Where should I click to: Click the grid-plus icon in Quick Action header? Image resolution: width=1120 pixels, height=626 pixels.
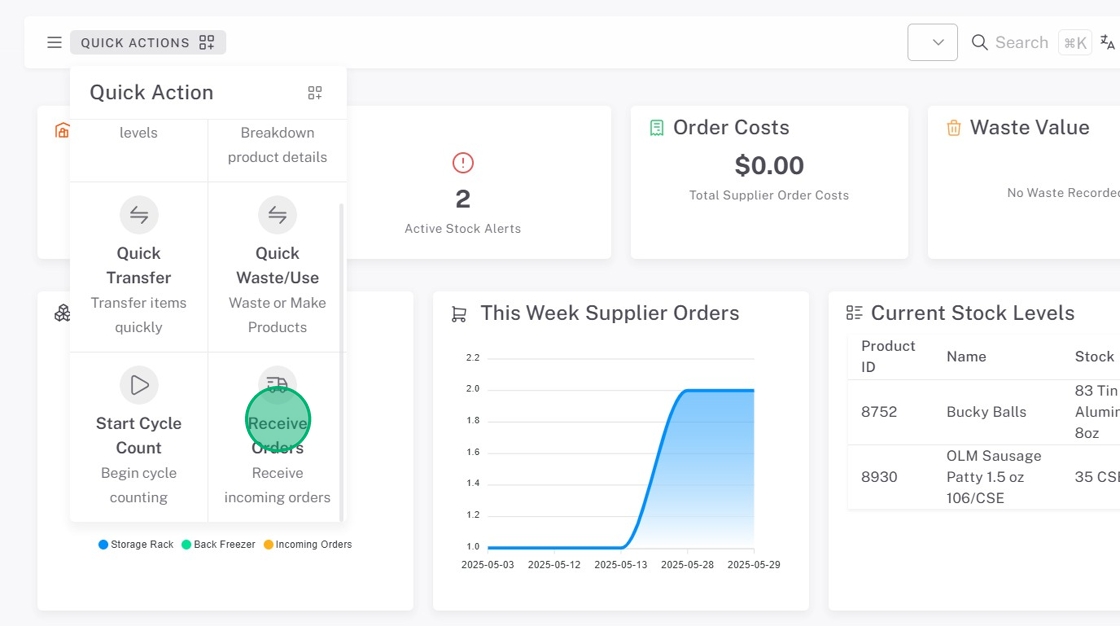pyautogui.click(x=315, y=93)
